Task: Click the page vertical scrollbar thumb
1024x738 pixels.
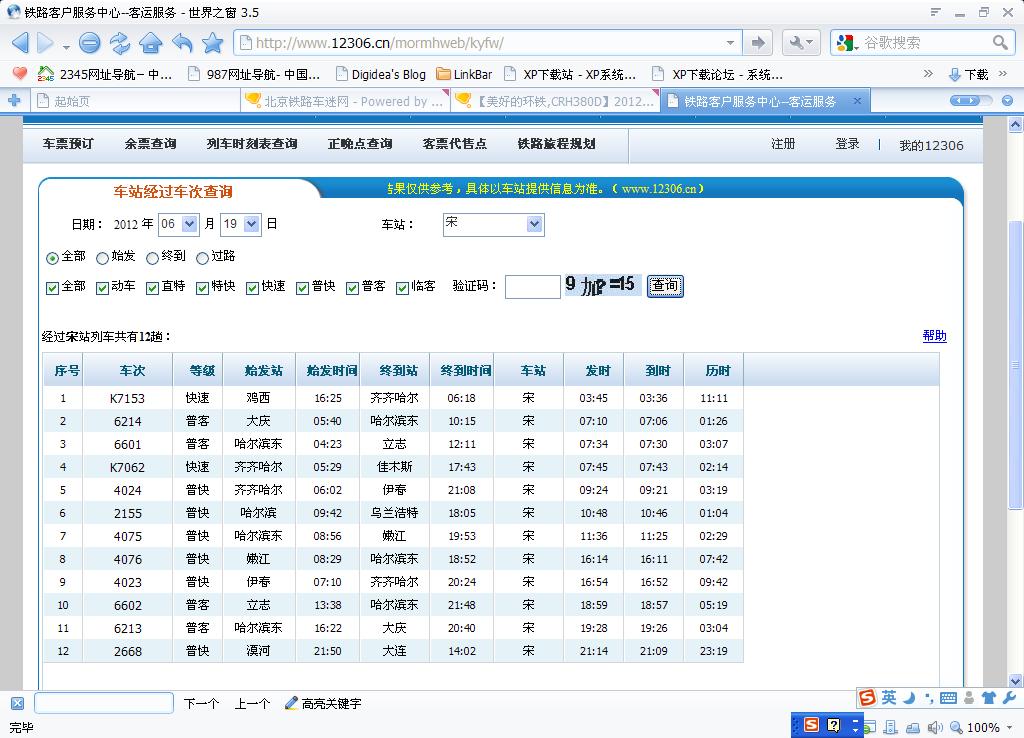Action: click(1015, 365)
